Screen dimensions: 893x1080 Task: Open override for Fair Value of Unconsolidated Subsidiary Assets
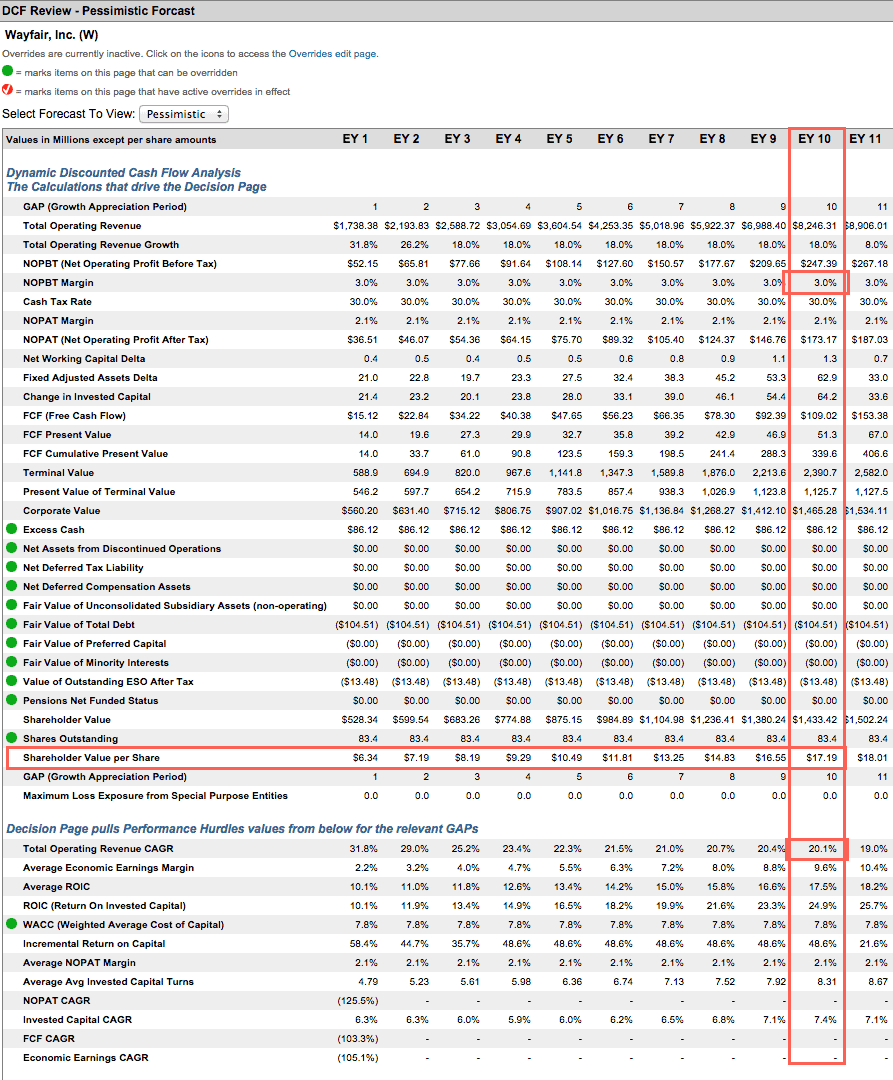(12, 605)
